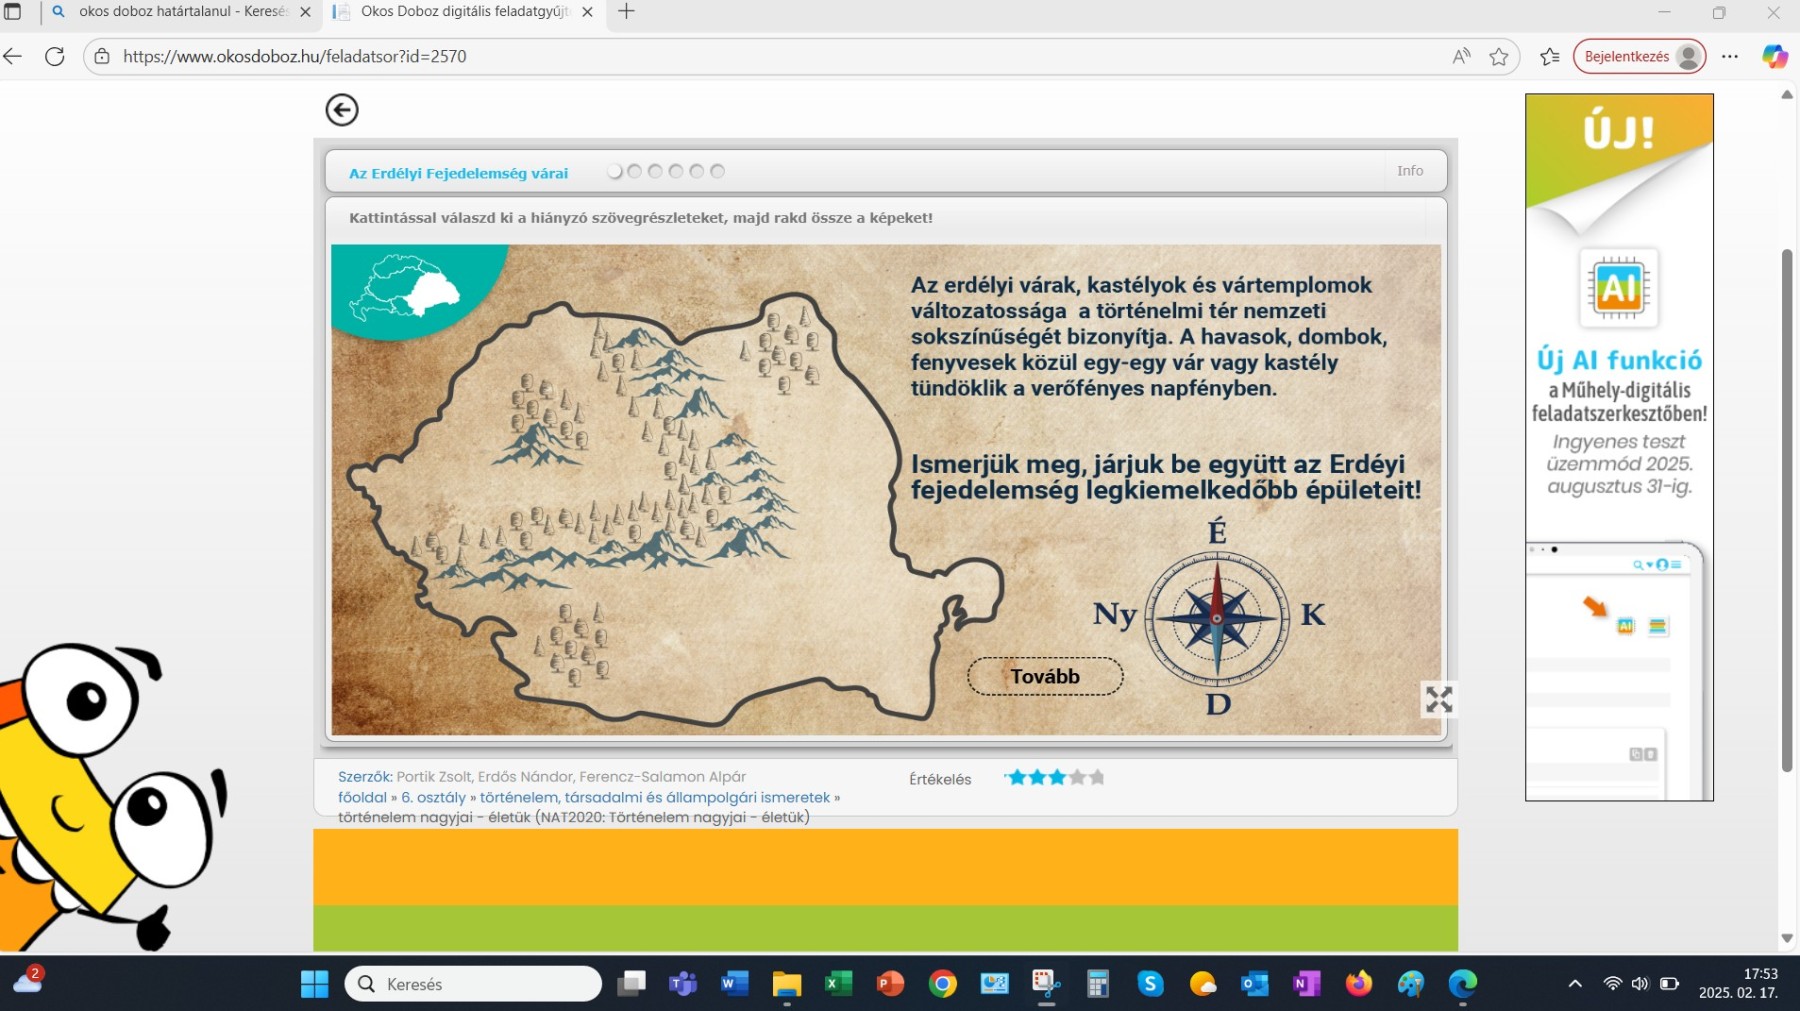Open the Copilot icon in the browser toolbar
This screenshot has width=1800, height=1011.
(1774, 57)
